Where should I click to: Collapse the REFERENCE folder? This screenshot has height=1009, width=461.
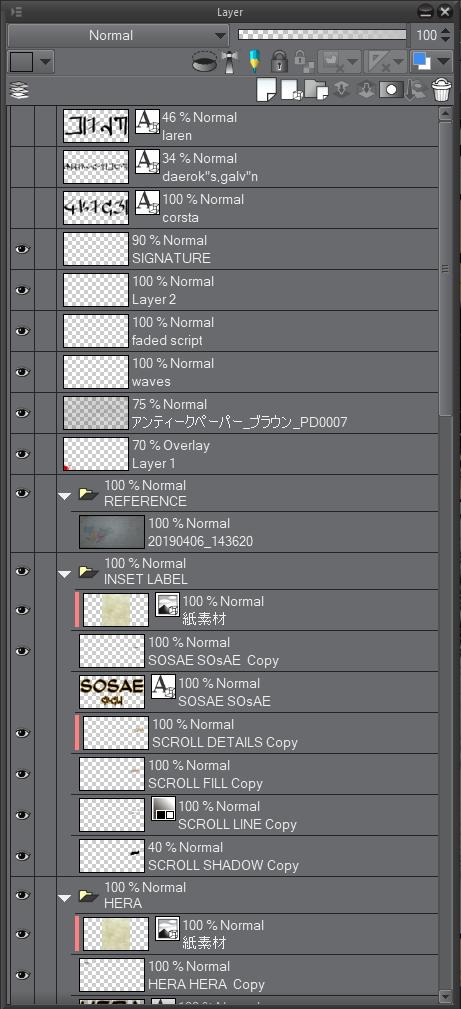click(64, 495)
